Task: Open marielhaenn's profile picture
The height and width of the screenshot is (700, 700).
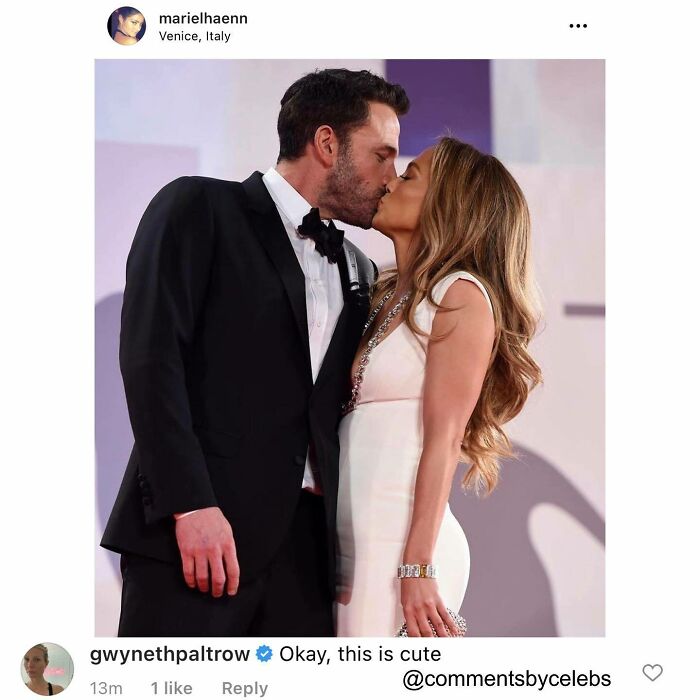Action: (126, 26)
